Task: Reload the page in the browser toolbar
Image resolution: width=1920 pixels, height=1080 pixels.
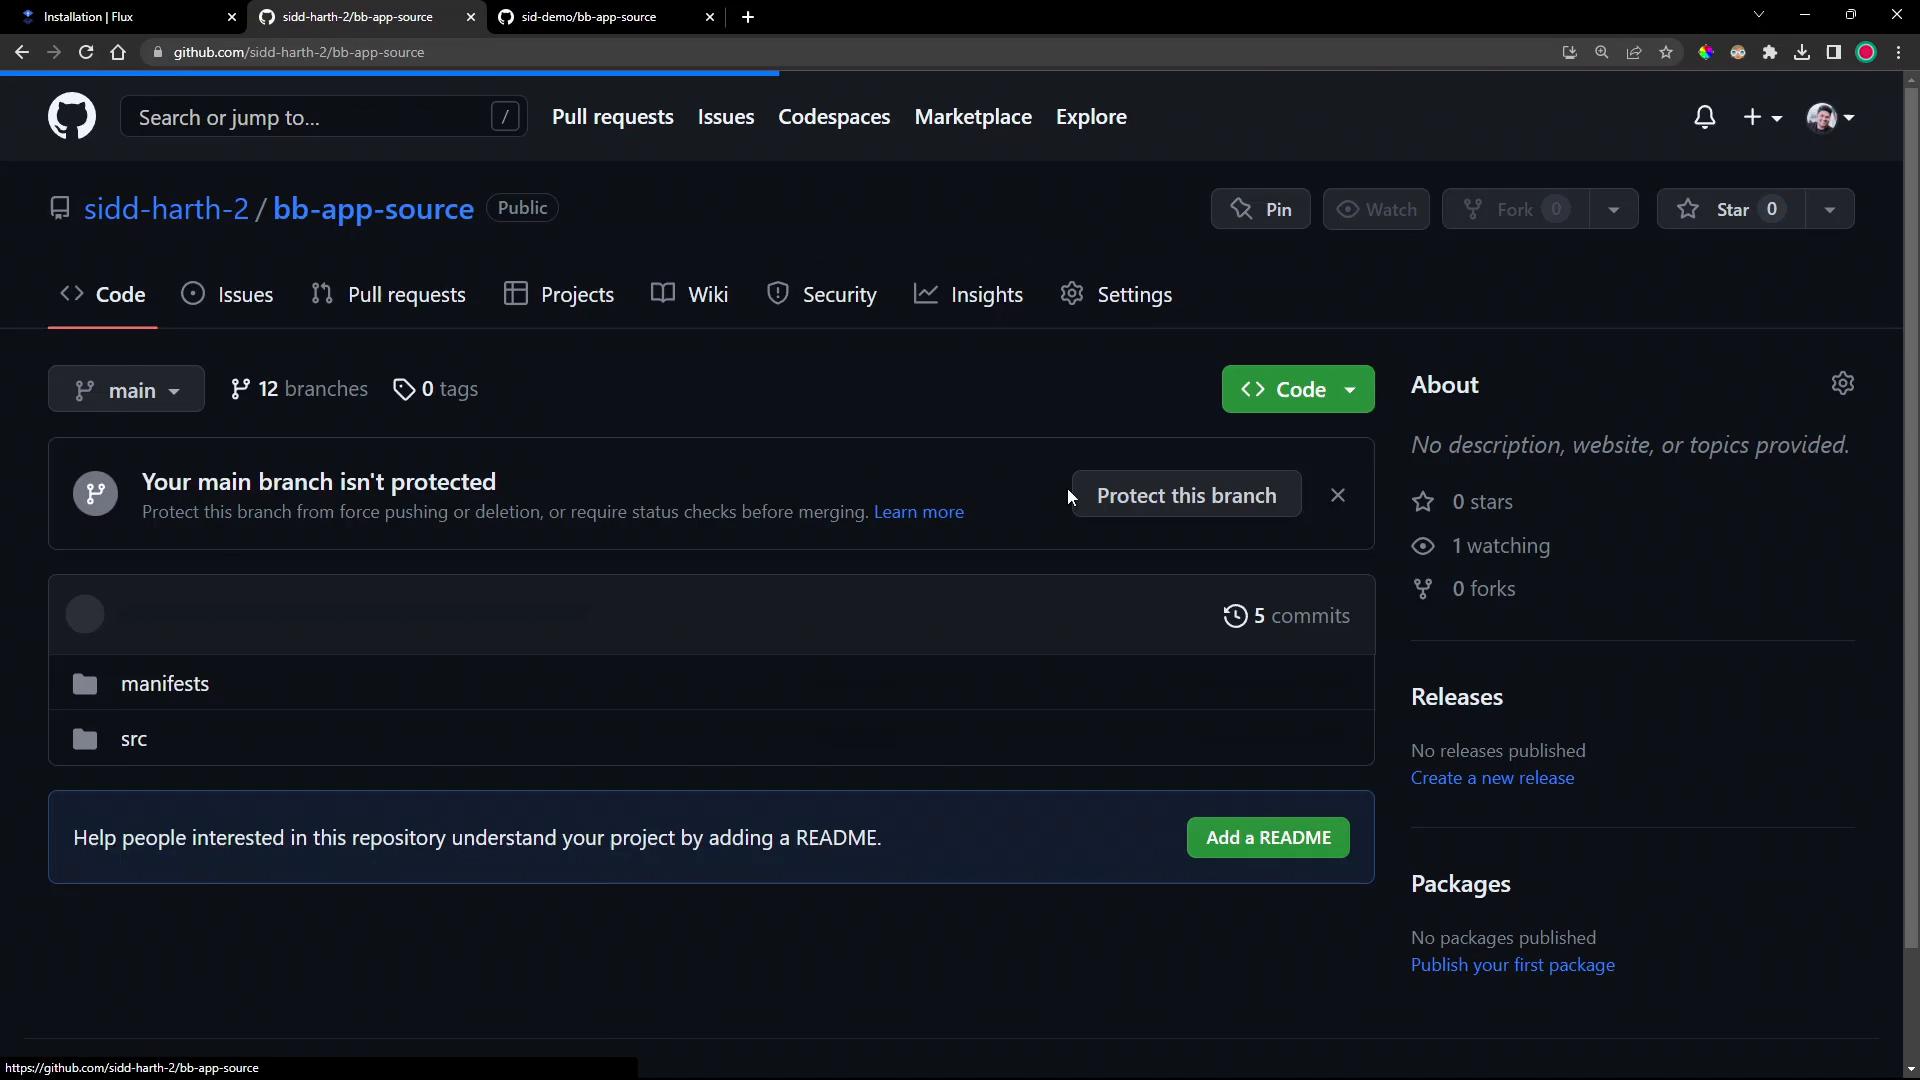Action: [86, 52]
